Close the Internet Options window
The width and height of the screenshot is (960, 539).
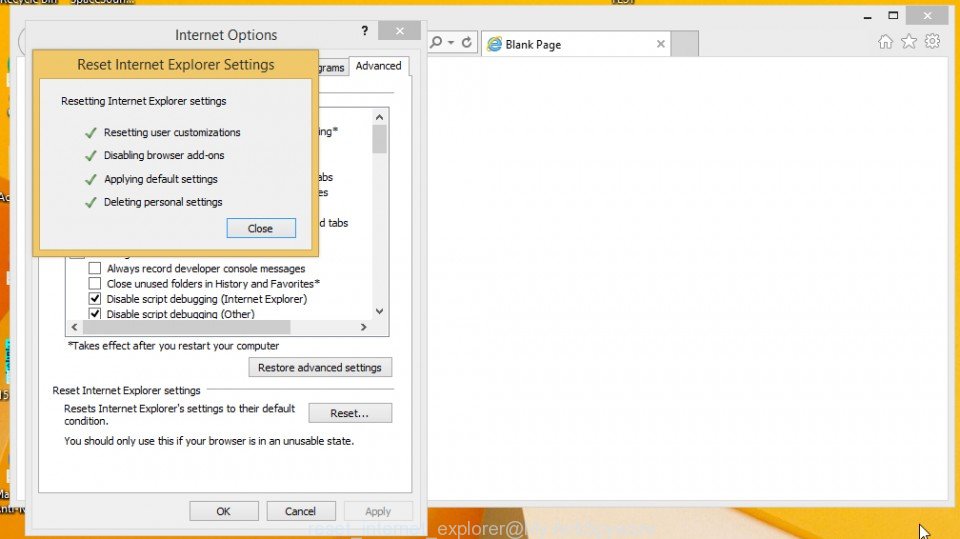tap(399, 31)
